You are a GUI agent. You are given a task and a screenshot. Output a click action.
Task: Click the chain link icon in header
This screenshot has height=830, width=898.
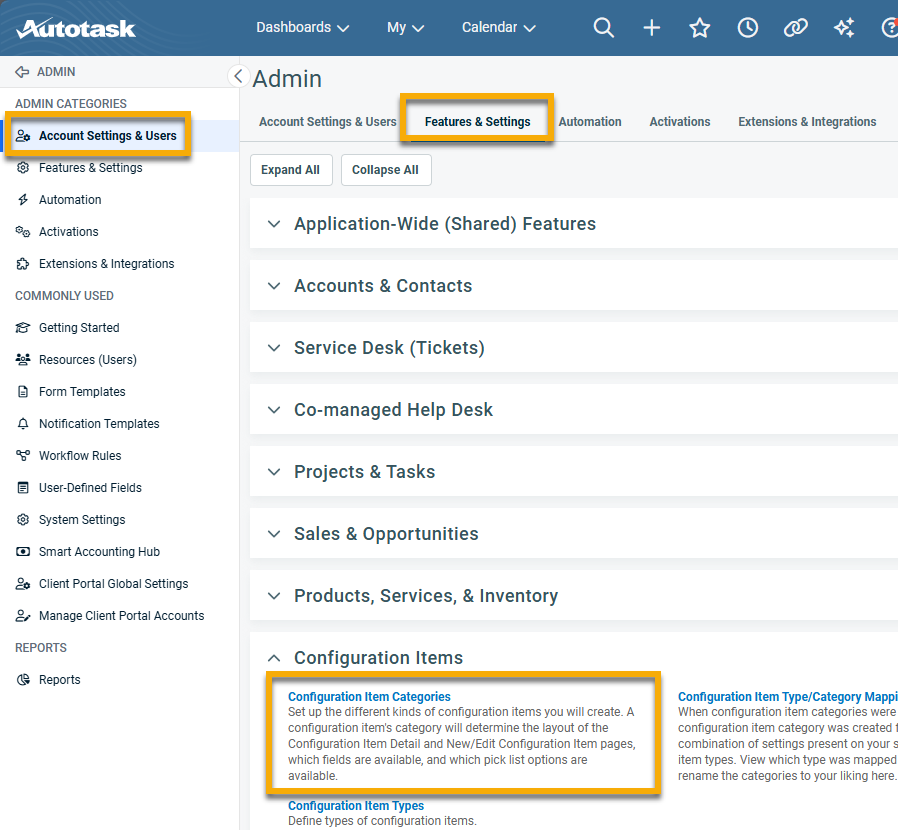point(795,27)
